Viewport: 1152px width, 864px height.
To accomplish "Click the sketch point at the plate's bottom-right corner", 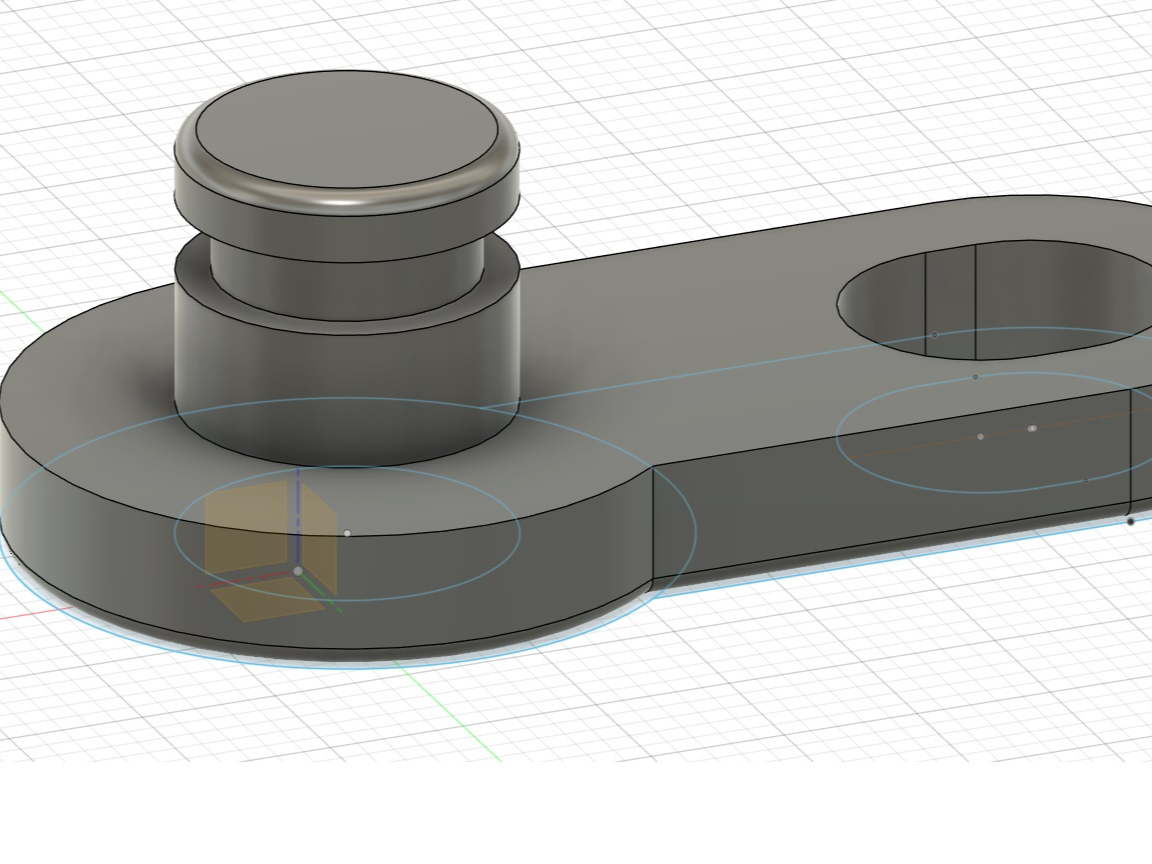I will [1131, 522].
